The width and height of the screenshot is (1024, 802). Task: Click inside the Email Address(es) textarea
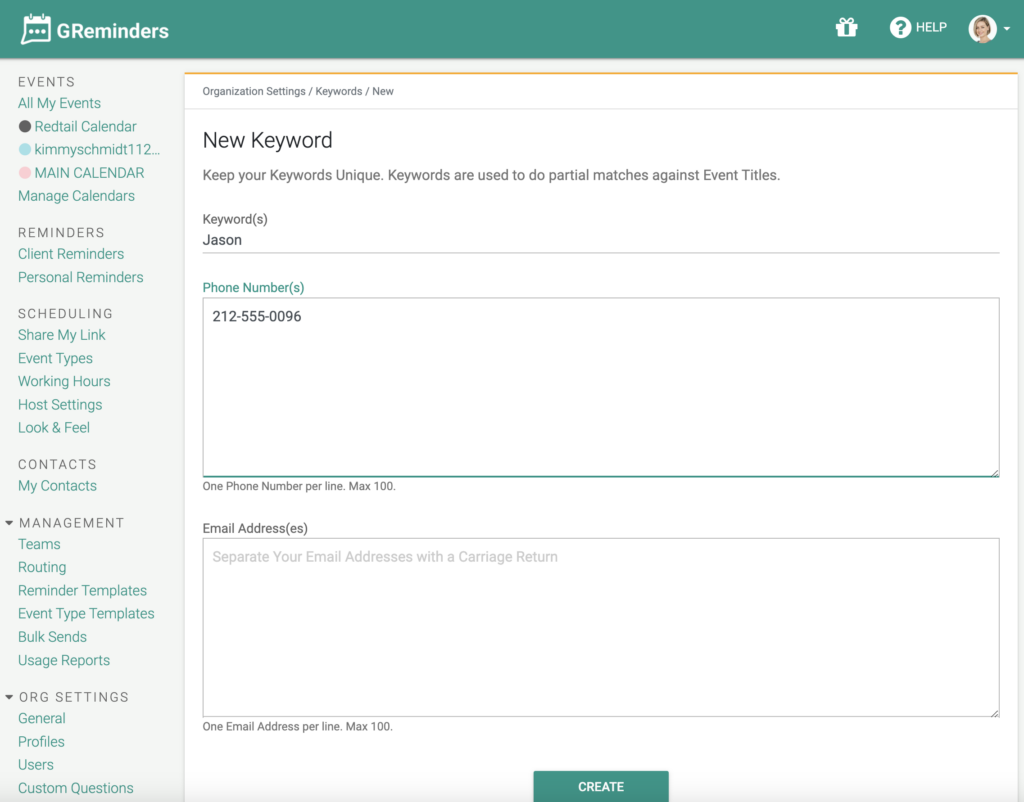[x=601, y=628]
